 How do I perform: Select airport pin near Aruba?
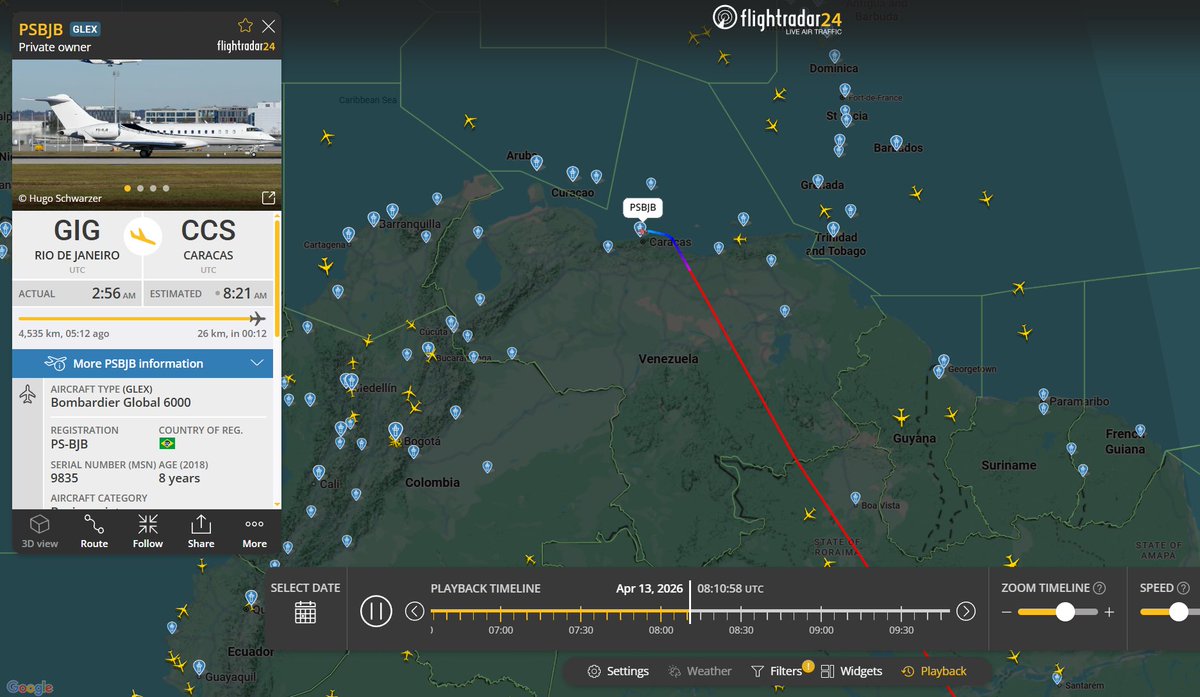[536, 162]
